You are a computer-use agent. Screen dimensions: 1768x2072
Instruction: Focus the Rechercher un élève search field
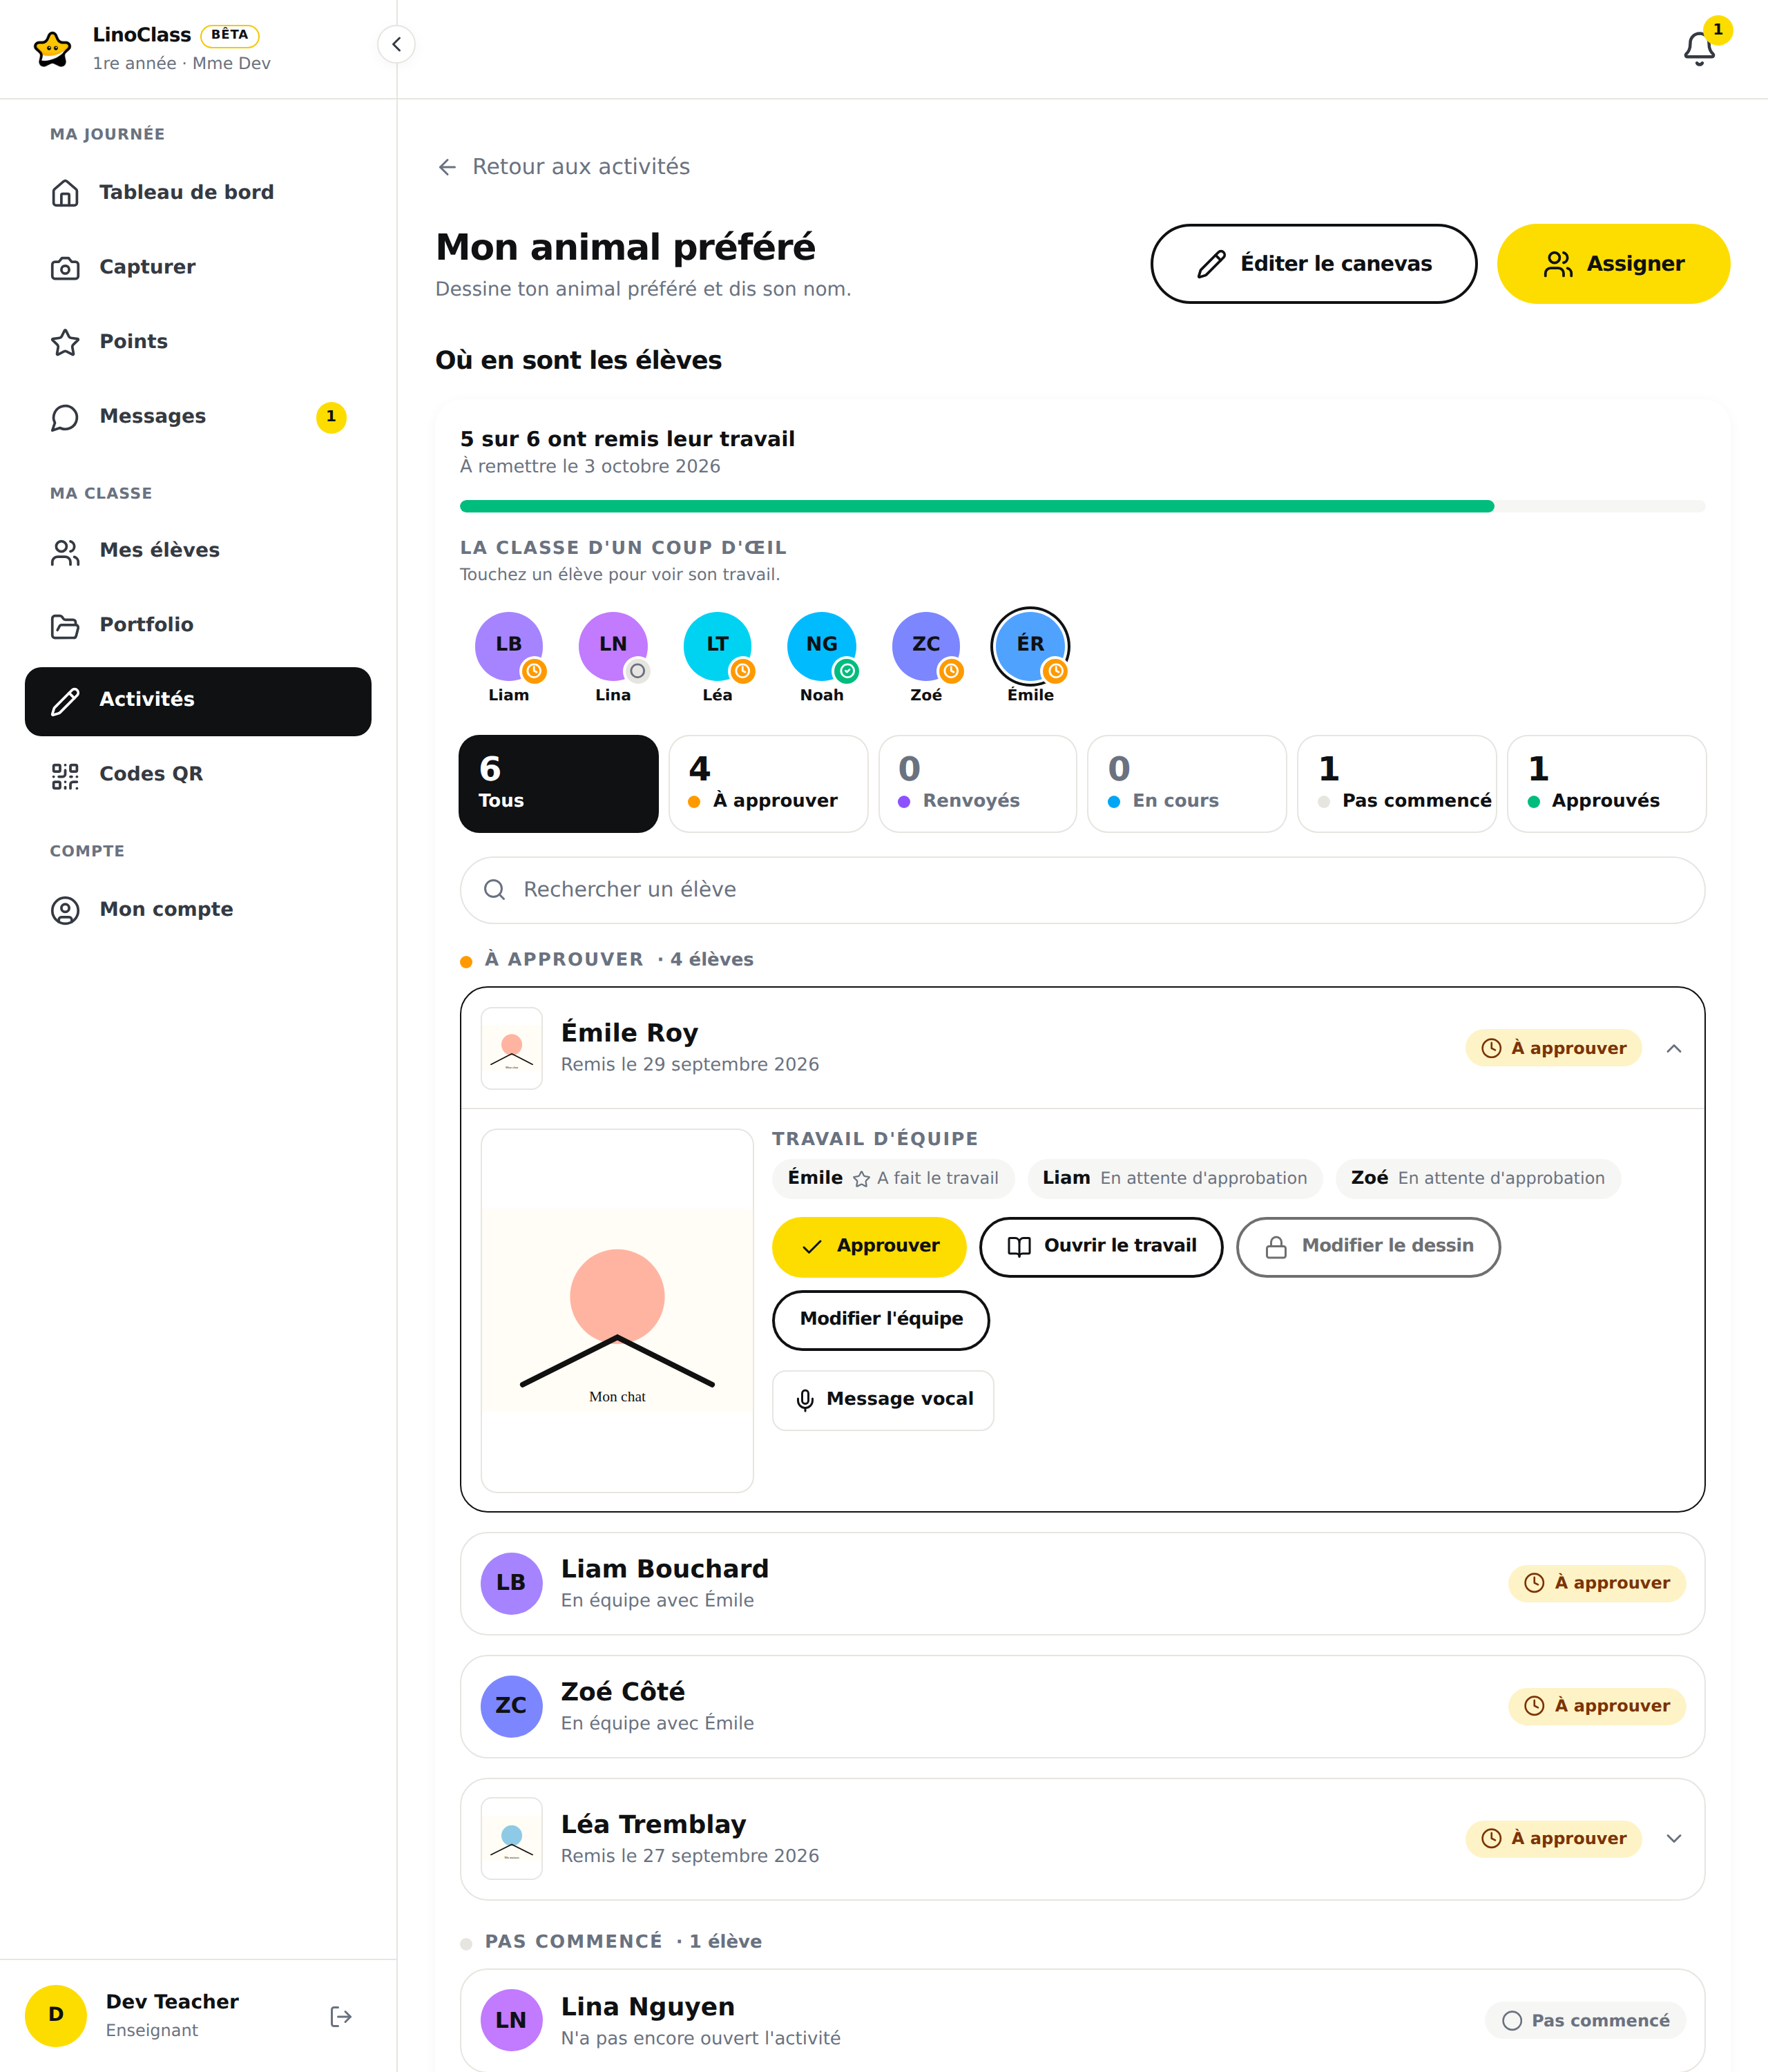point(1082,890)
